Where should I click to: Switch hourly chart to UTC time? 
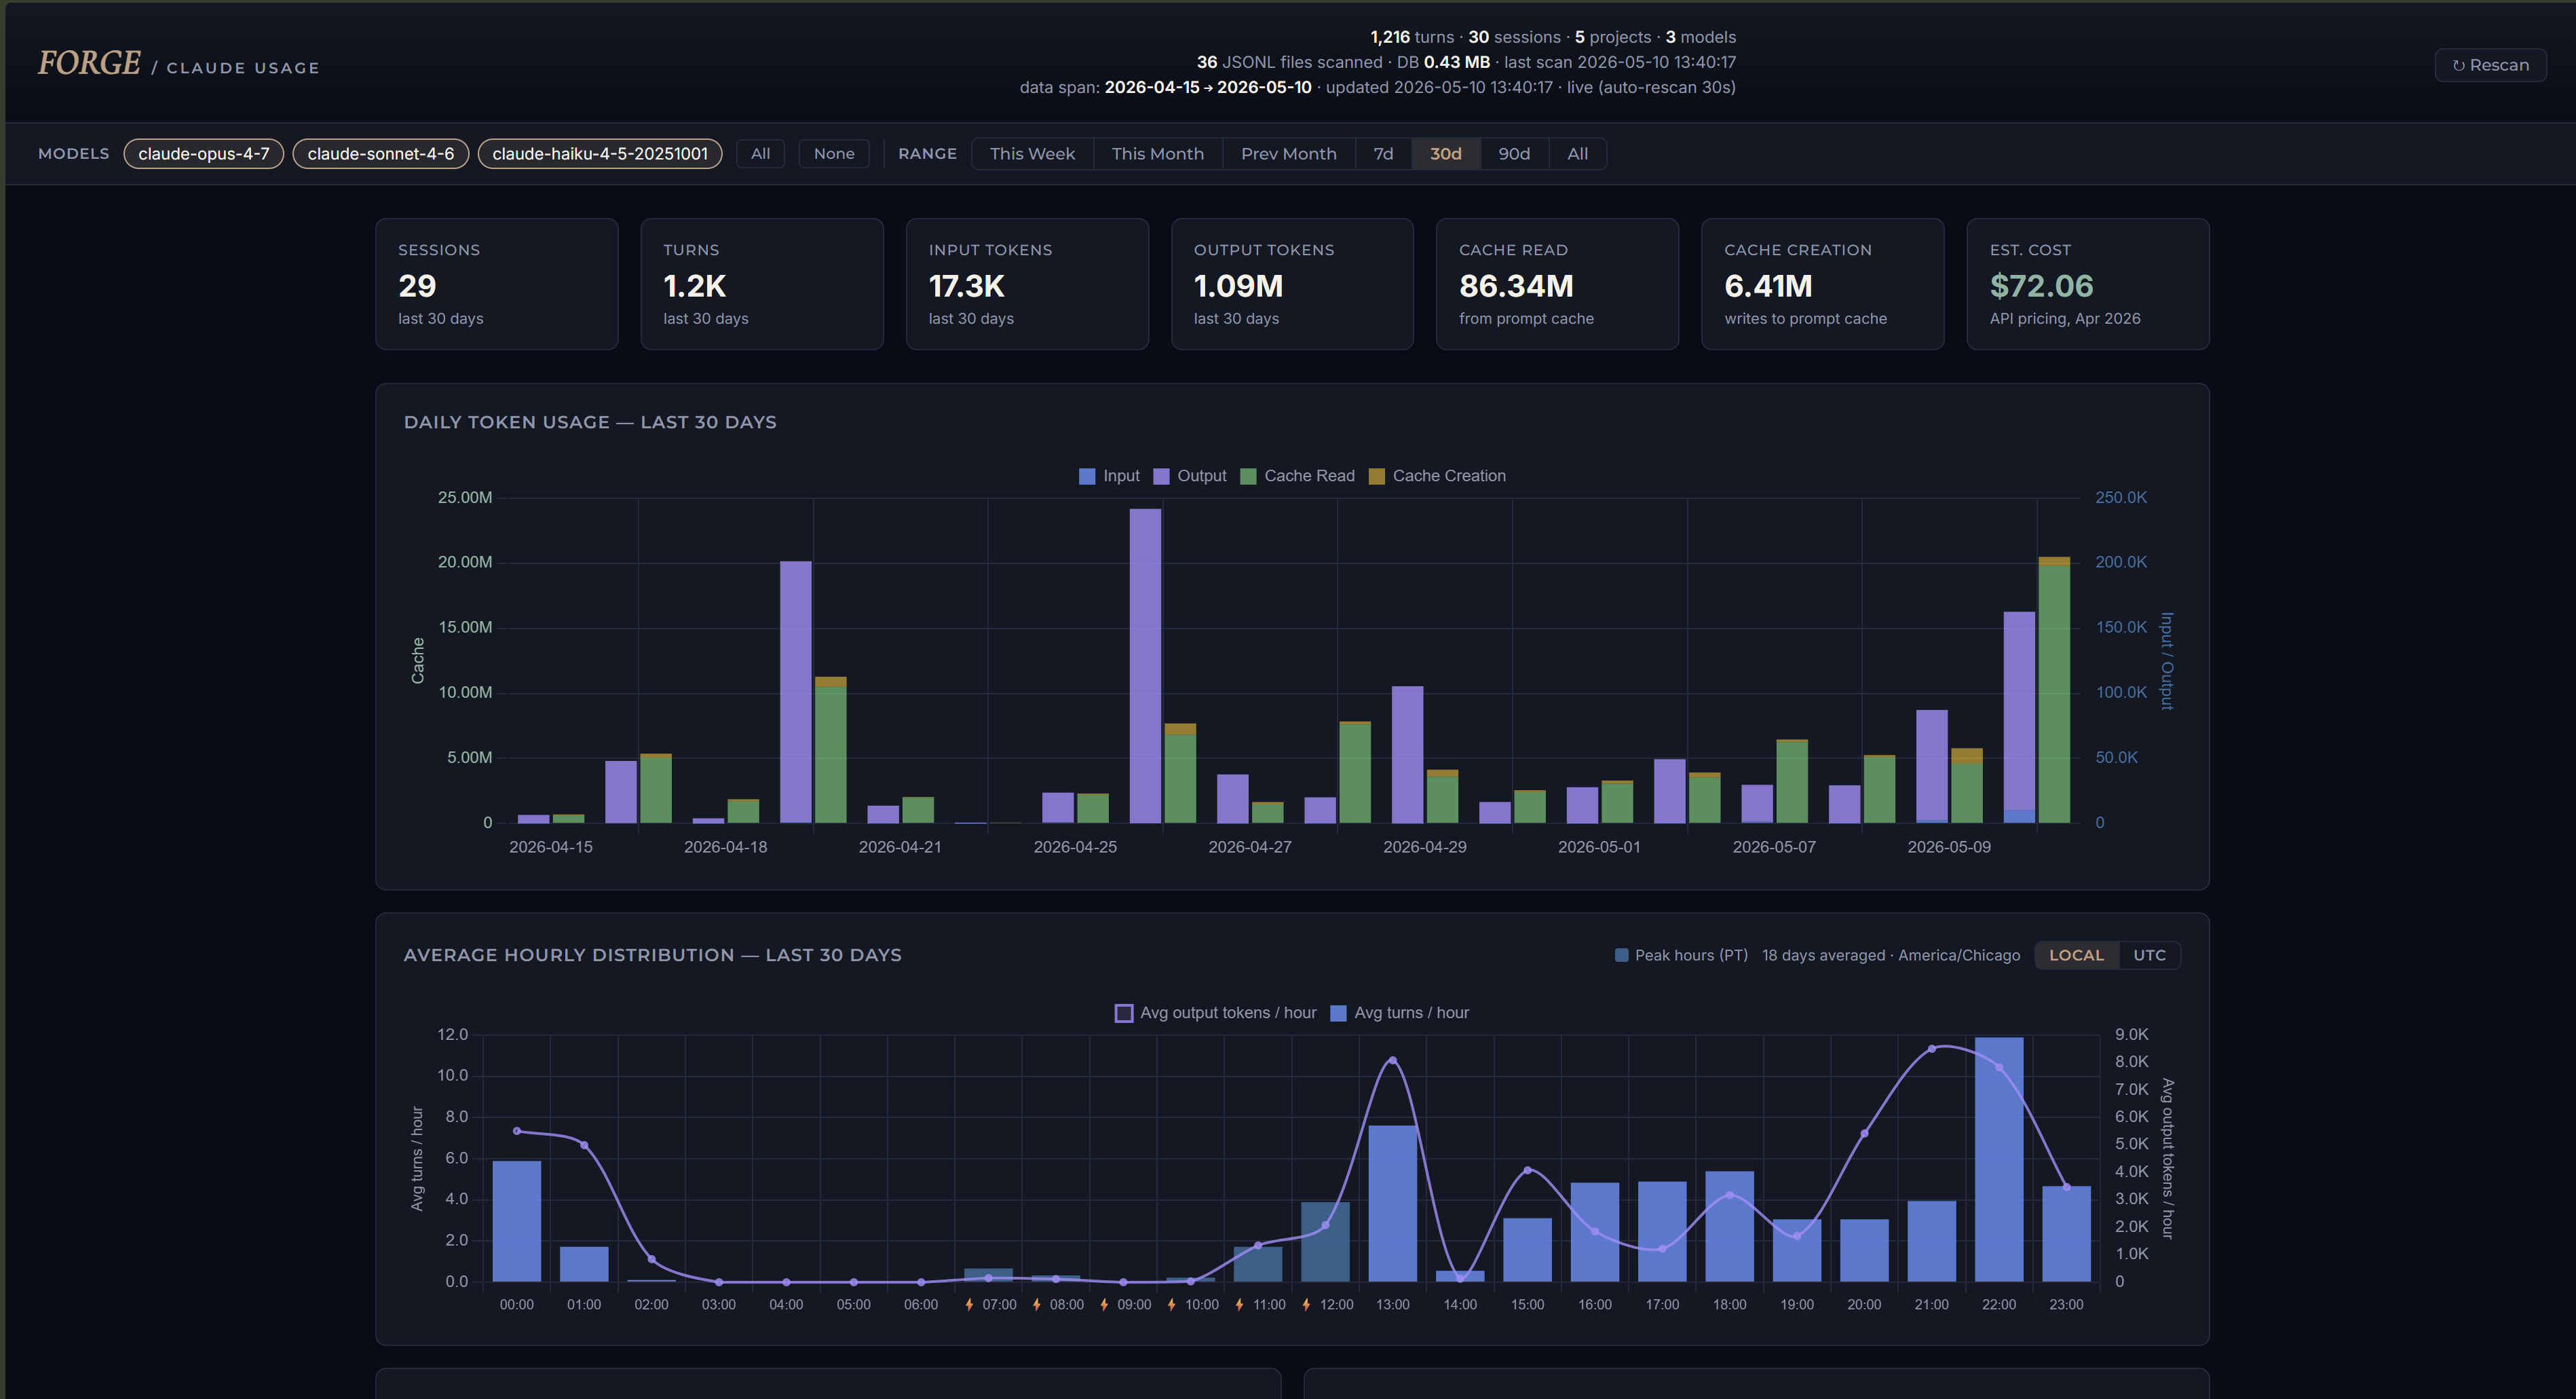click(x=2149, y=955)
